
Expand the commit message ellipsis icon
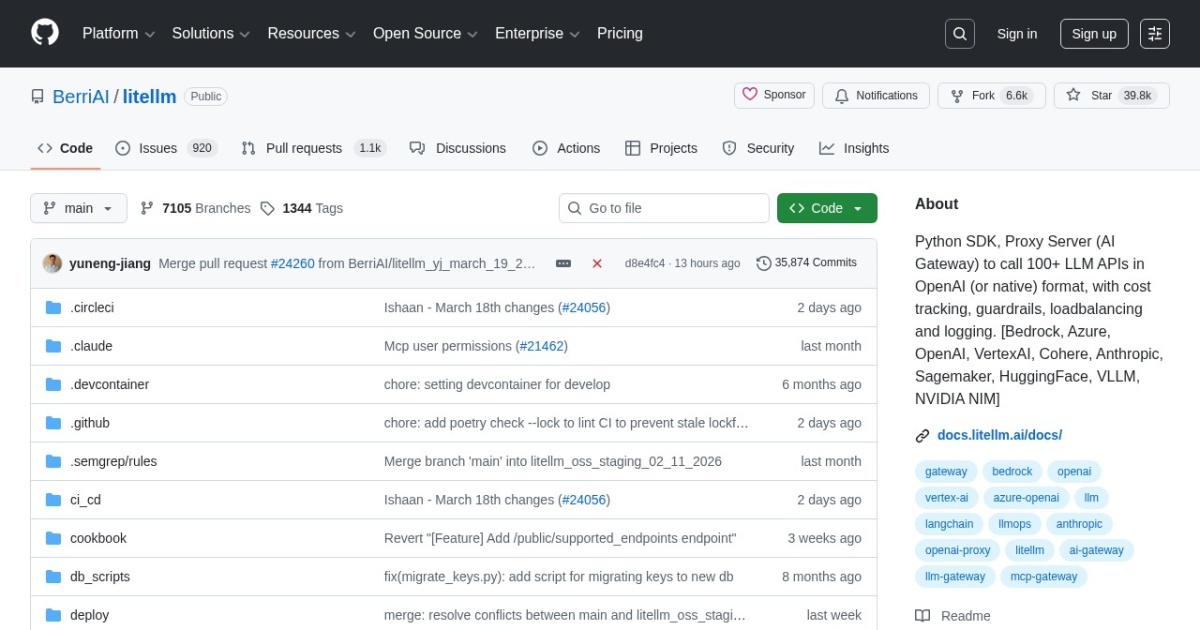[563, 263]
